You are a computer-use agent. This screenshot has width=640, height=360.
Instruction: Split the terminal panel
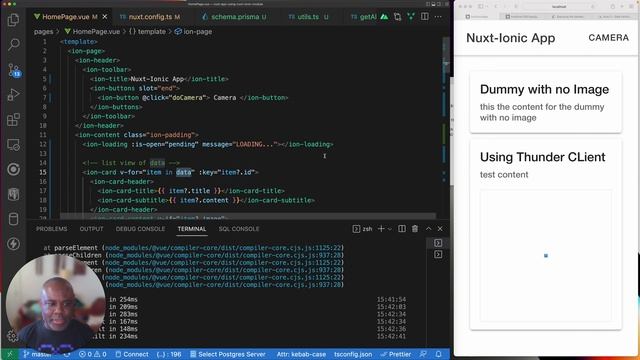click(402, 229)
